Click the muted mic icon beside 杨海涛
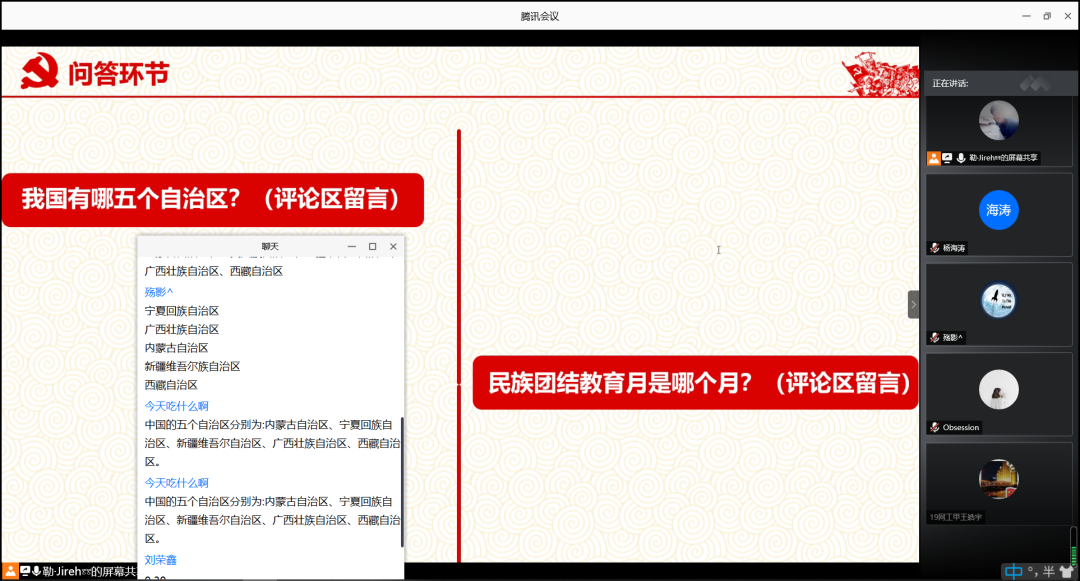This screenshot has width=1080, height=581. coord(935,247)
